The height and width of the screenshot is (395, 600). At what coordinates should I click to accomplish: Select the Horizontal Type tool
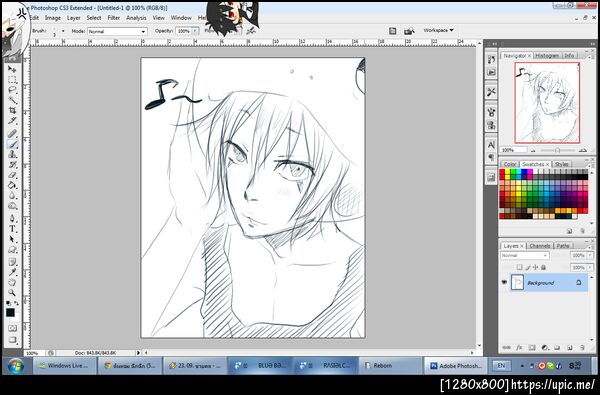tap(12, 229)
